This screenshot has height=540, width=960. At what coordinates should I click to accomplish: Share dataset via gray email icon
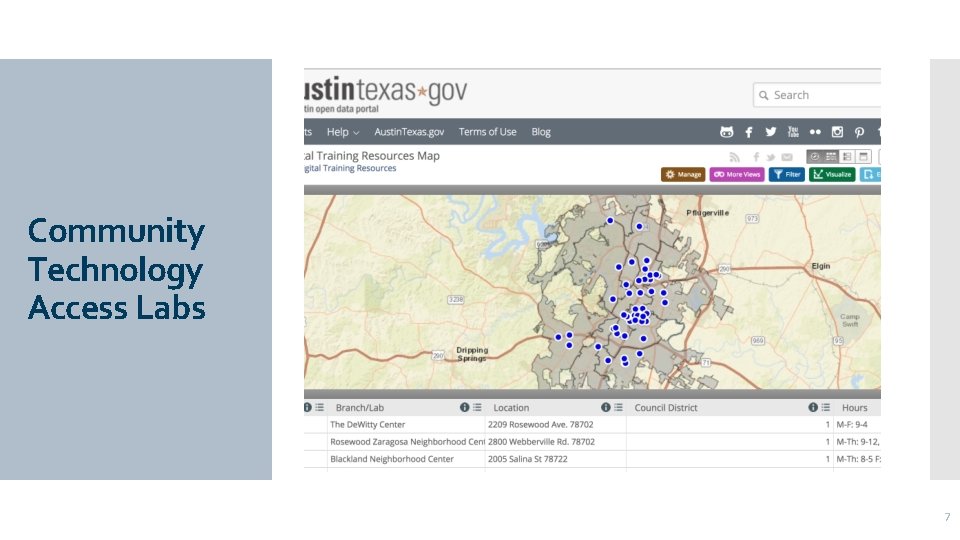787,157
